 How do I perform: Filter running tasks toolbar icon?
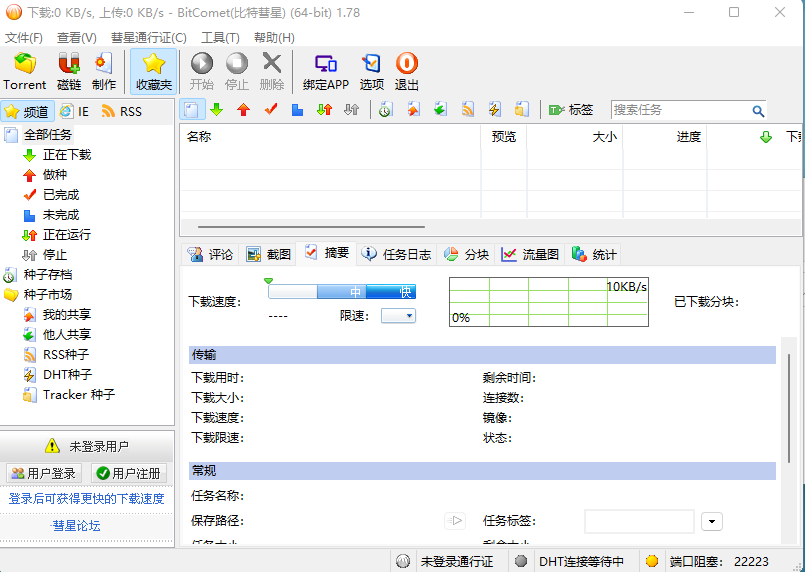[324, 109]
